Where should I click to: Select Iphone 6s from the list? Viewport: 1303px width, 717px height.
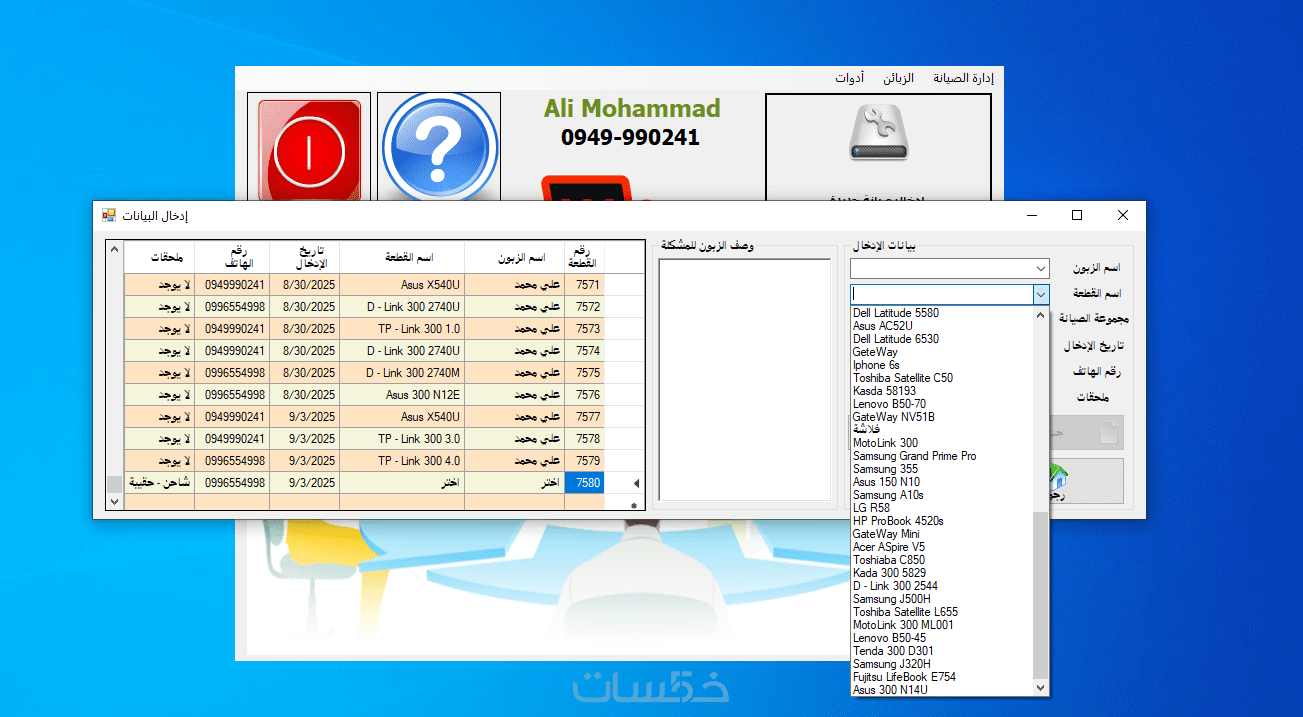click(x=876, y=365)
